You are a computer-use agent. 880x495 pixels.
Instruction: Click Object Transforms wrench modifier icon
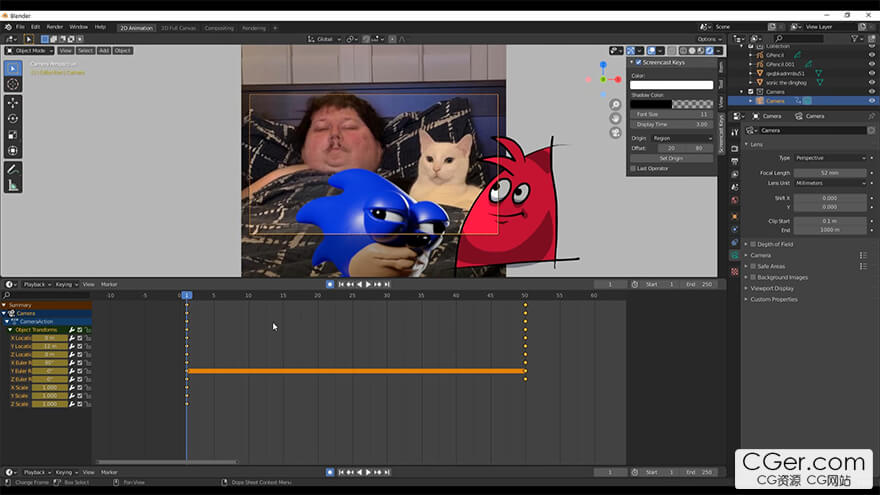coord(72,330)
